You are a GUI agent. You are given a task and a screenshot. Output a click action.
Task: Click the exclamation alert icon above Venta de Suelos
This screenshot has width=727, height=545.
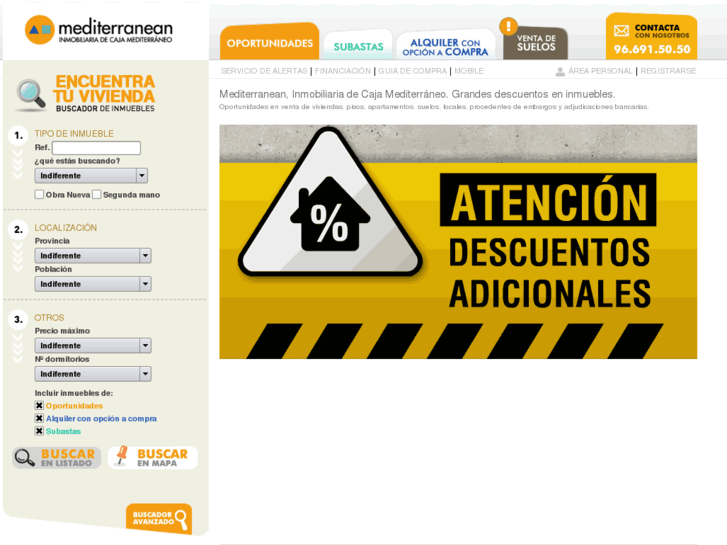509,26
